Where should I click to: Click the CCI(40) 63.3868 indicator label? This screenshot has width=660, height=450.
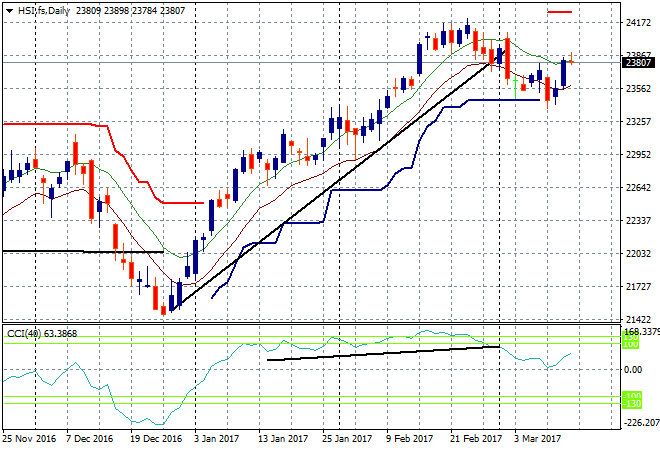pyautogui.click(x=42, y=334)
